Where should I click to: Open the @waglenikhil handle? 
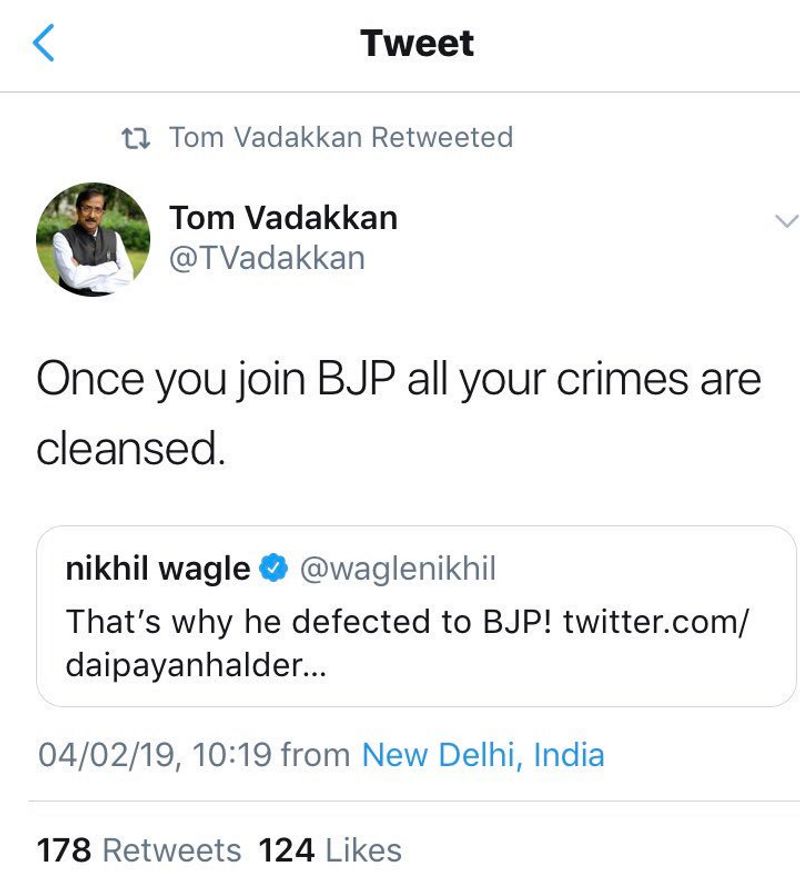(x=397, y=569)
